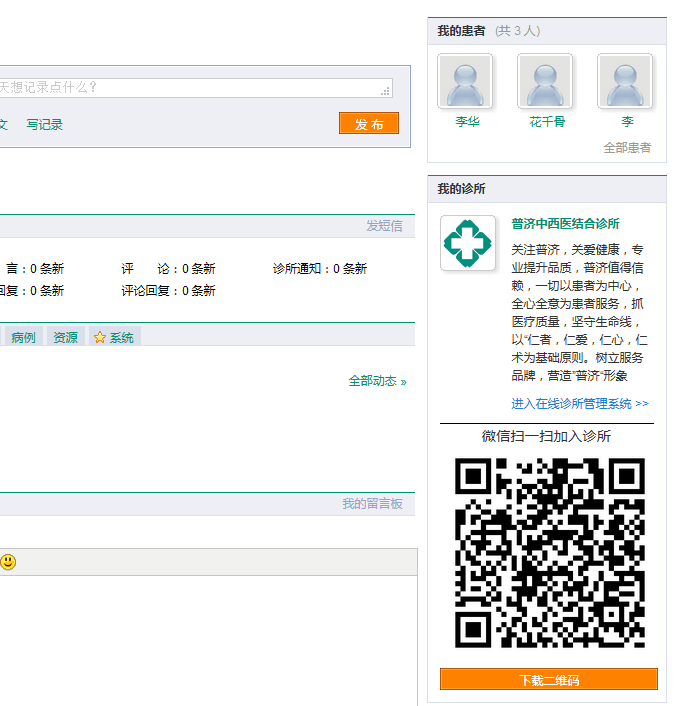Switch to the 资源 tab

(x=66, y=337)
